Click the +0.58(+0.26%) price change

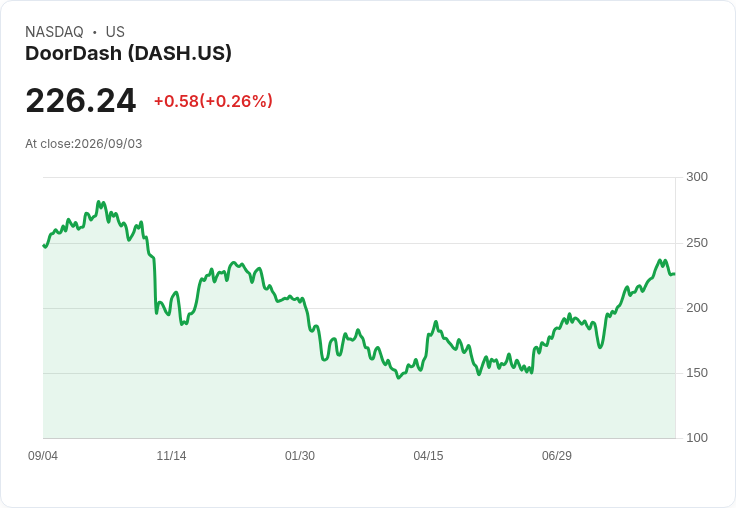(x=213, y=101)
